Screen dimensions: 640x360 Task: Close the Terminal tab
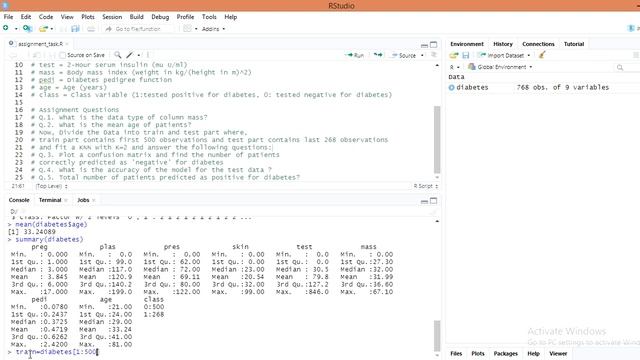click(x=66, y=200)
